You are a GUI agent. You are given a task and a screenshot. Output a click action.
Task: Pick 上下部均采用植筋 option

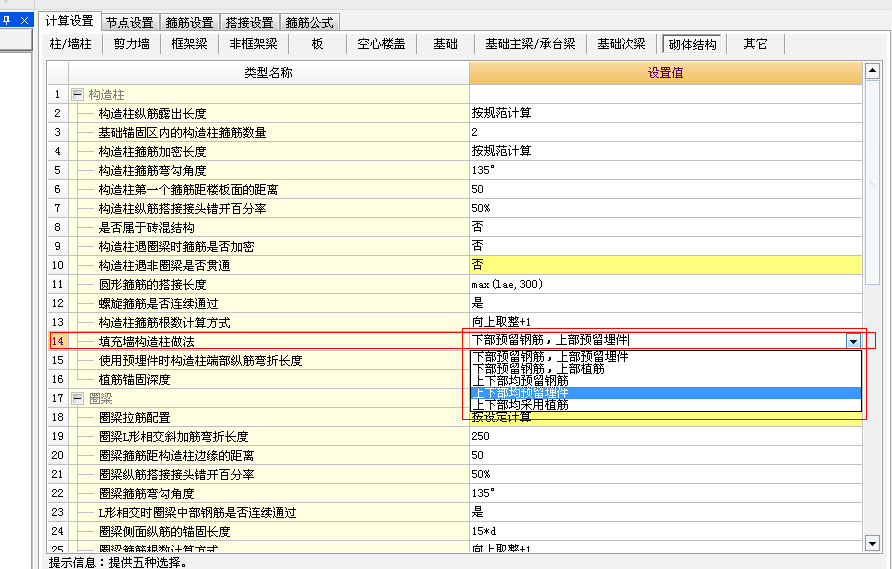[x=666, y=405]
